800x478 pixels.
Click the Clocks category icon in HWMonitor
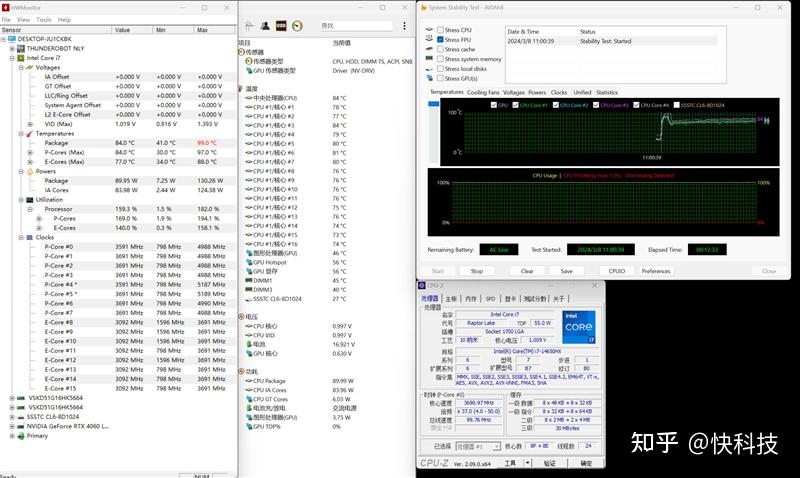tap(30, 238)
